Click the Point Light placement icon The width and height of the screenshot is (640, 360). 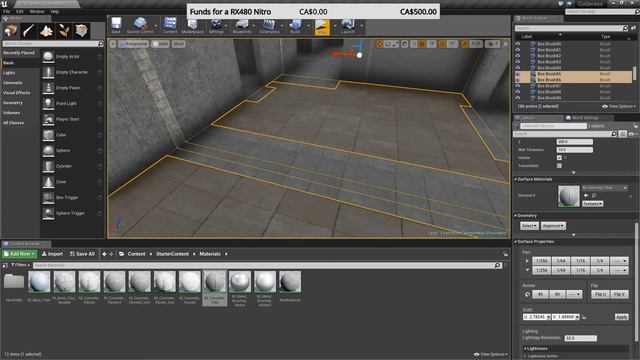[48, 104]
